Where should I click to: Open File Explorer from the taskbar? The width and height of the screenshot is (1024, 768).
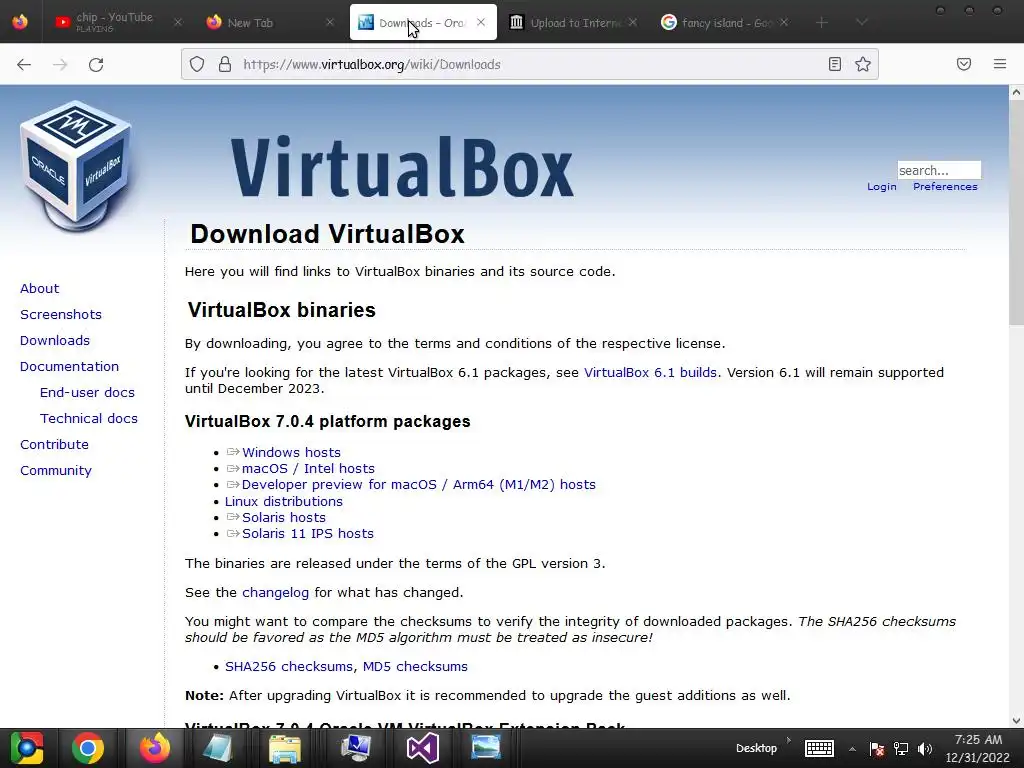point(285,748)
